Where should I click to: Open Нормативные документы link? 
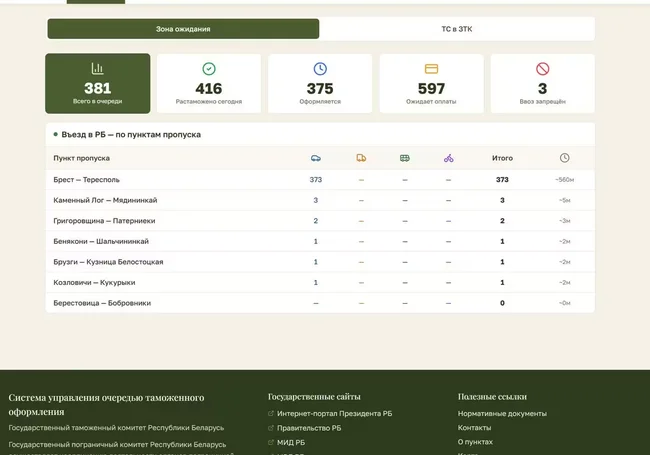502,414
